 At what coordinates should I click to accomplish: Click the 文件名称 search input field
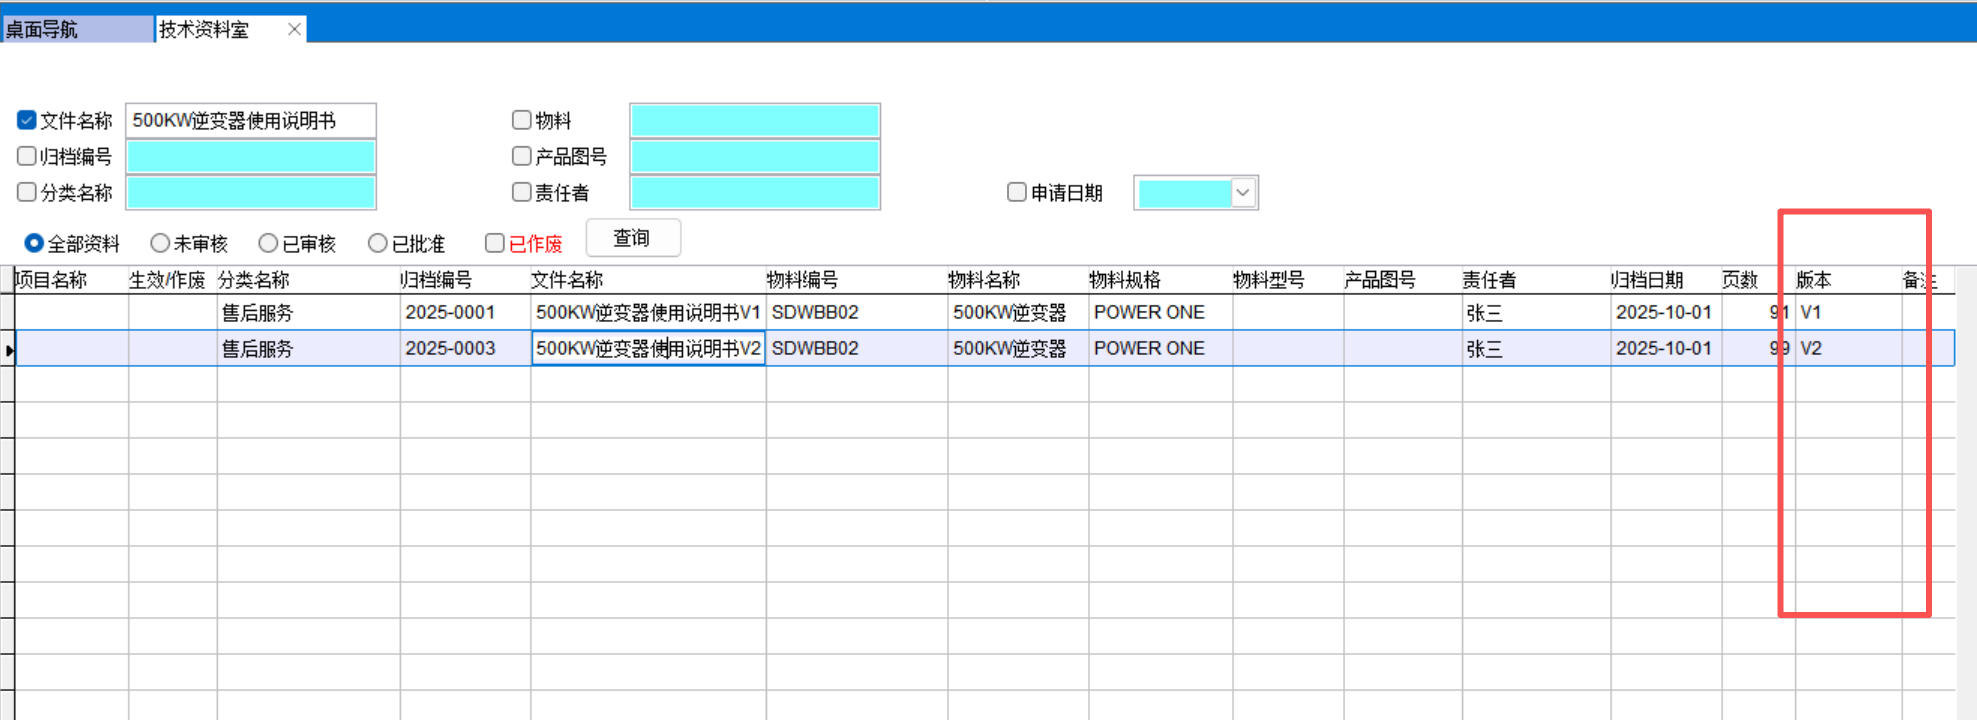point(250,120)
